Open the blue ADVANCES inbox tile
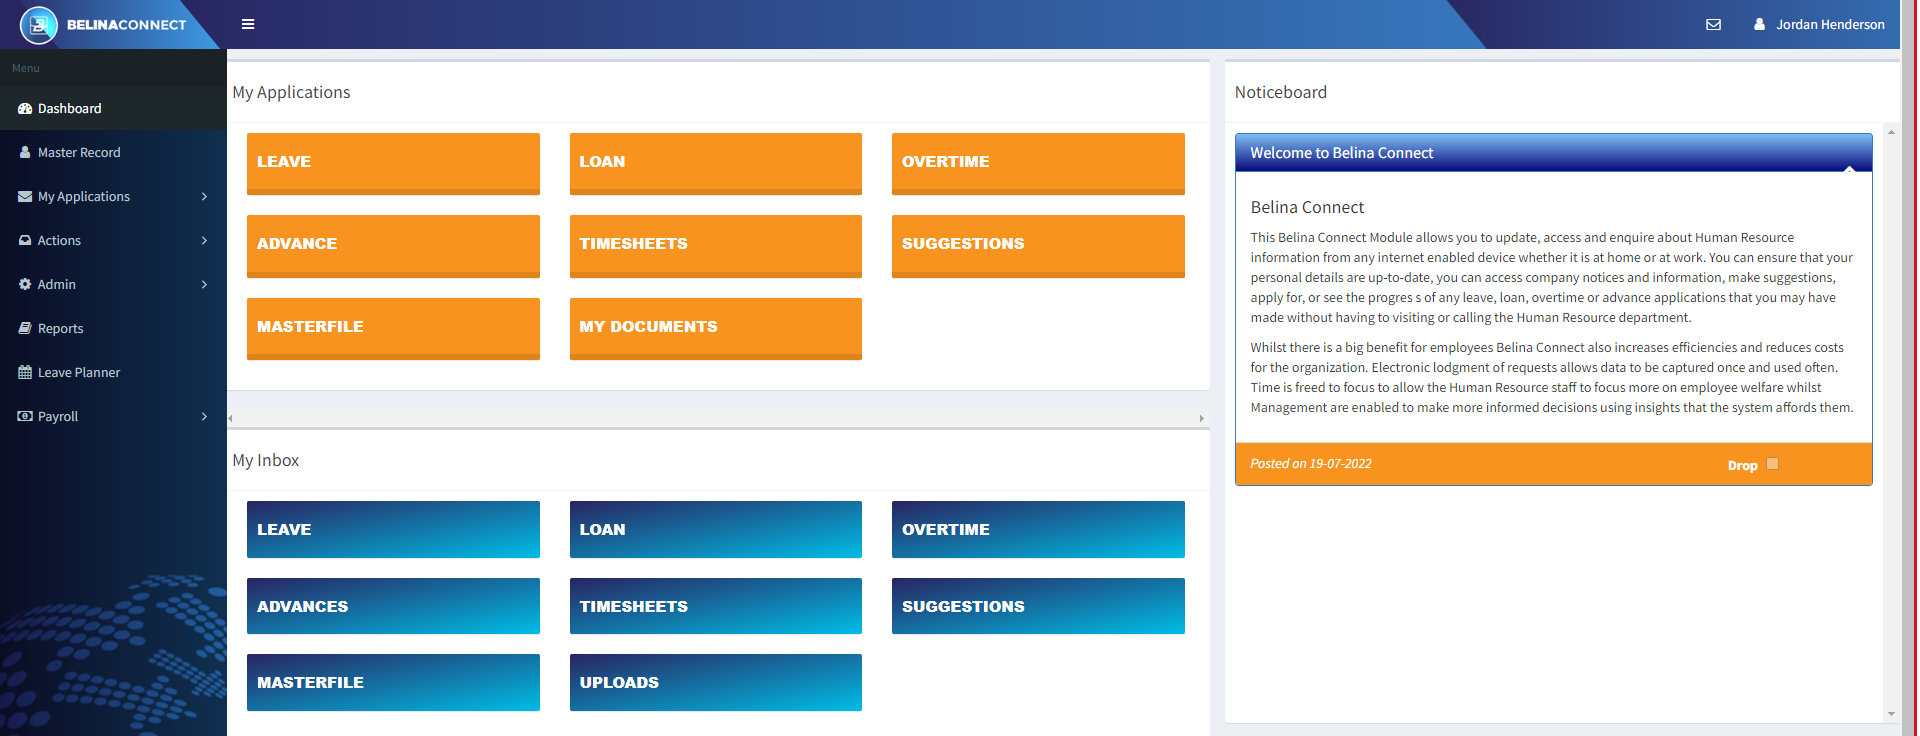This screenshot has width=1920, height=736. [x=393, y=606]
